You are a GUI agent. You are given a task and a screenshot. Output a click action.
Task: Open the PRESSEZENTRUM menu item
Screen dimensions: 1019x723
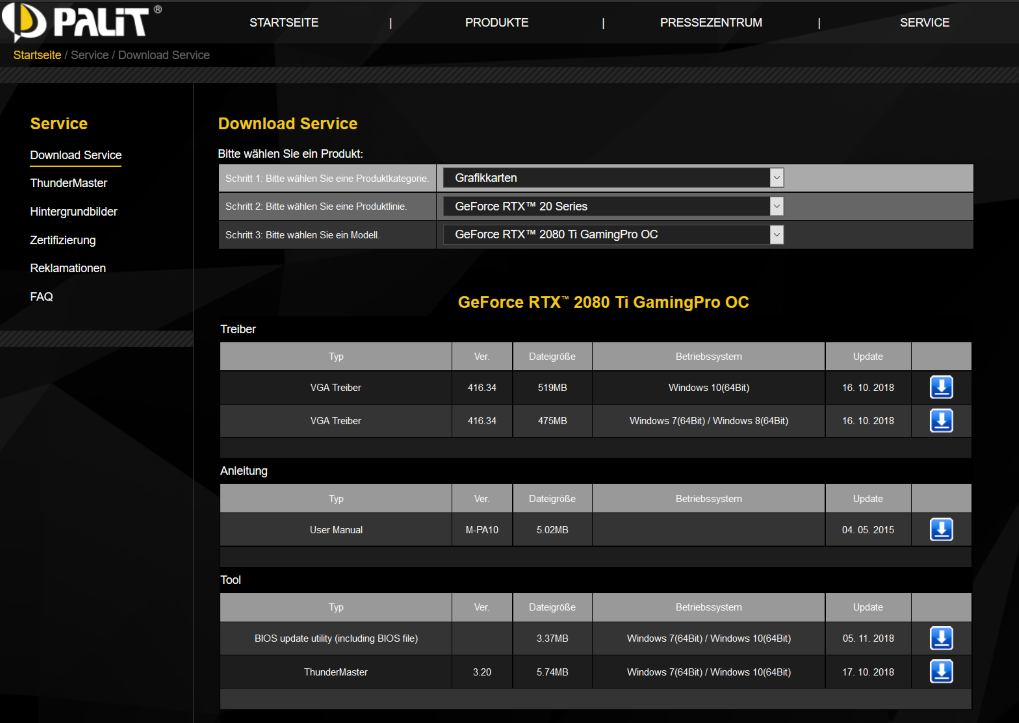711,23
